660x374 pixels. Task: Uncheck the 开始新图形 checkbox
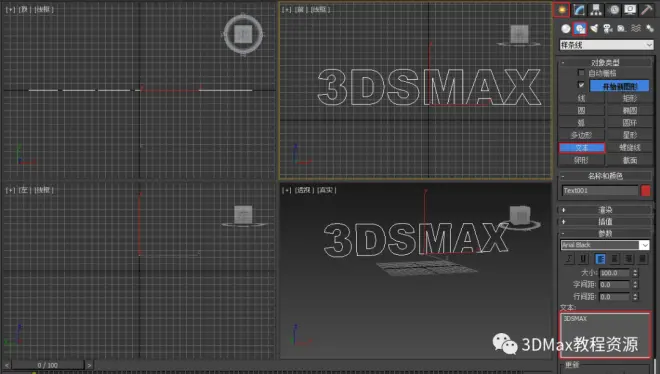[581, 85]
